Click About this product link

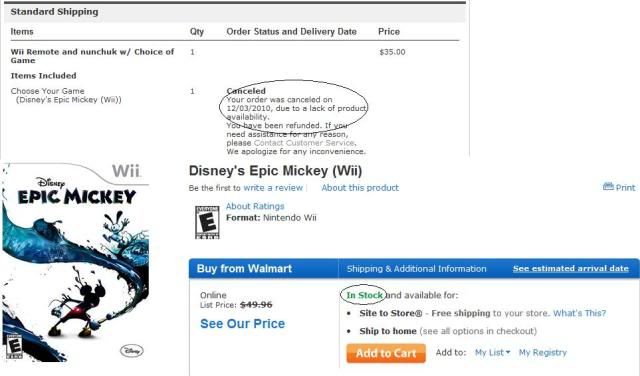360,188
